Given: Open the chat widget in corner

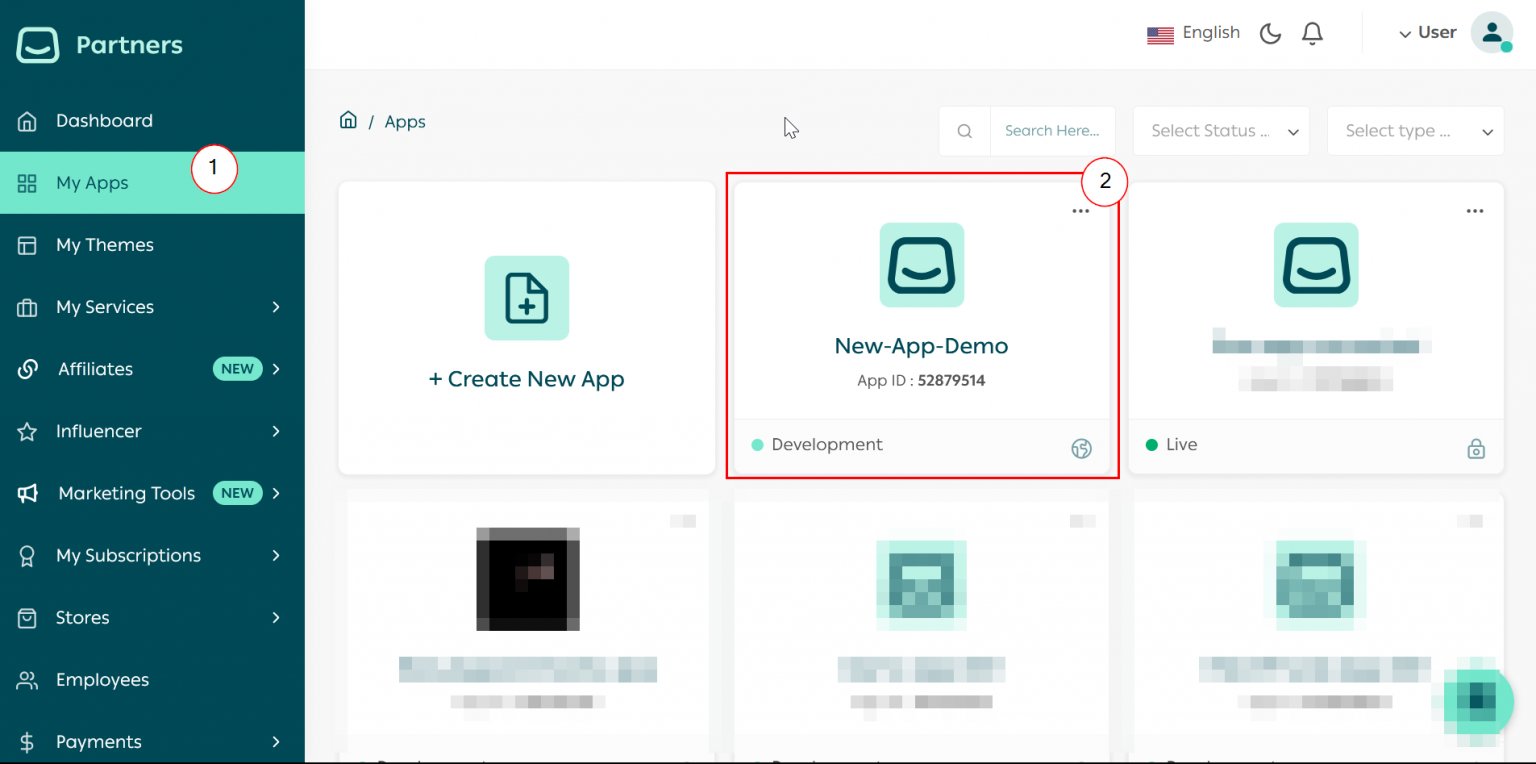Looking at the screenshot, I should coord(1478,702).
